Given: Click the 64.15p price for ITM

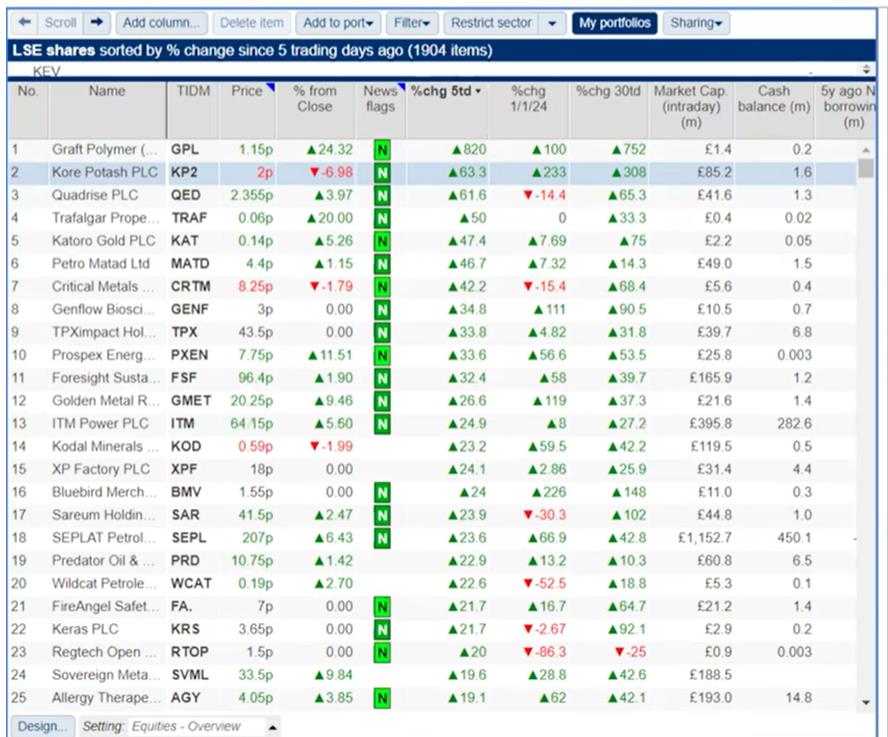Looking at the screenshot, I should [251, 424].
